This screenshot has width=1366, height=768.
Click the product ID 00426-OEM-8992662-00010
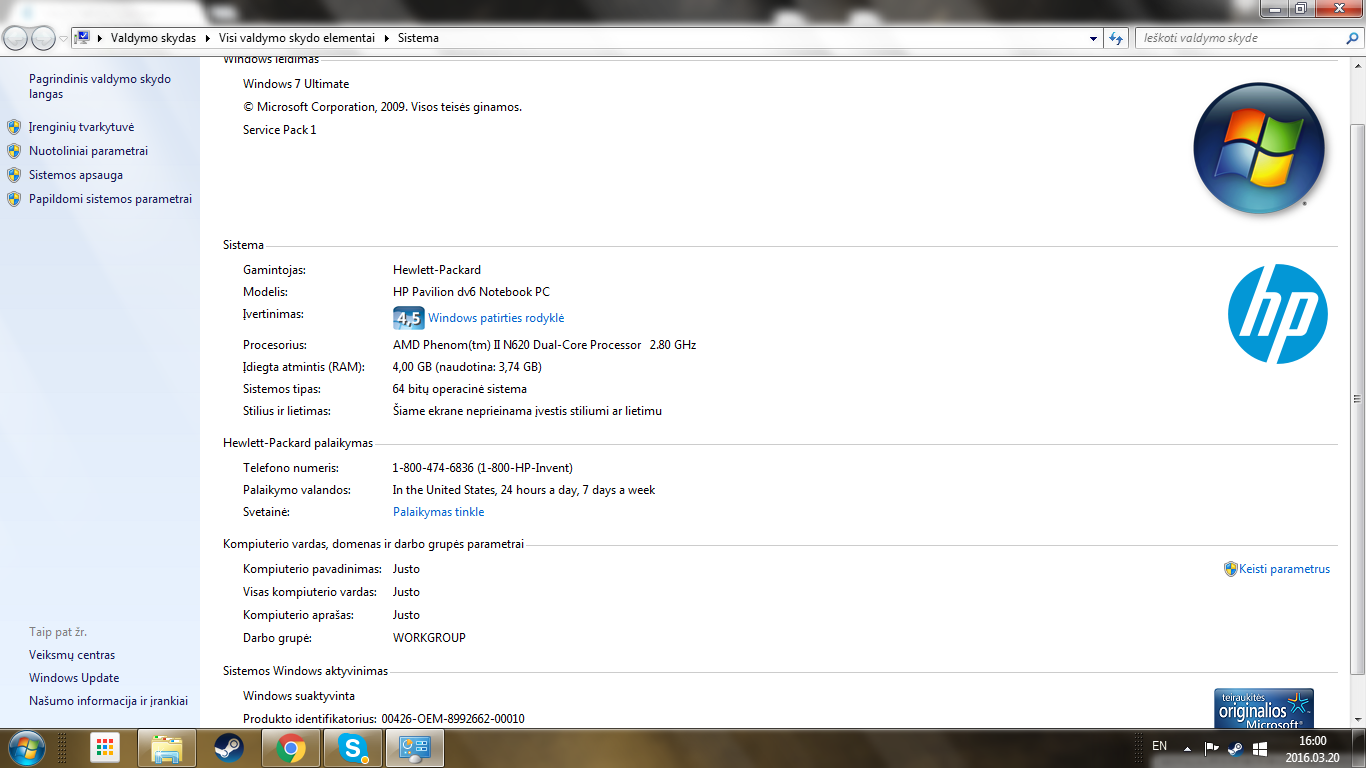click(453, 719)
